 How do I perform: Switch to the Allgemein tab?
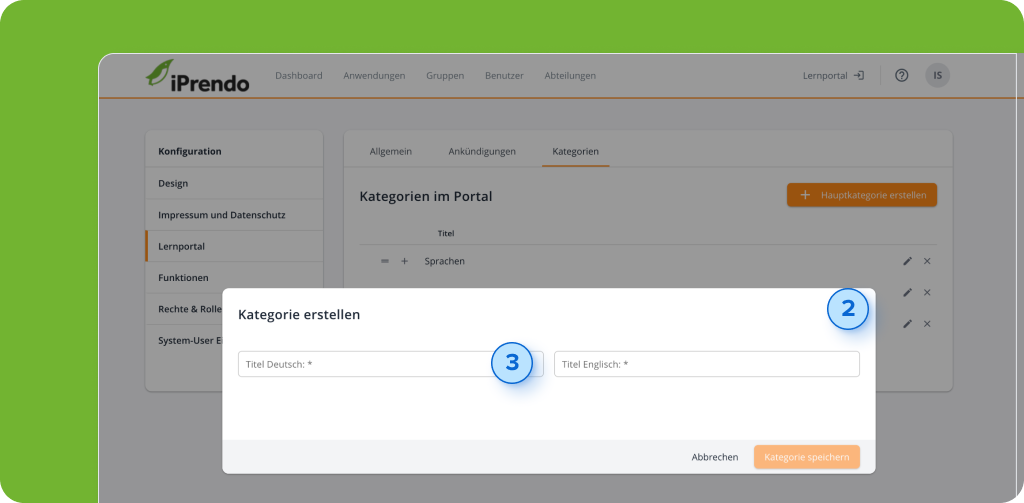tap(390, 151)
